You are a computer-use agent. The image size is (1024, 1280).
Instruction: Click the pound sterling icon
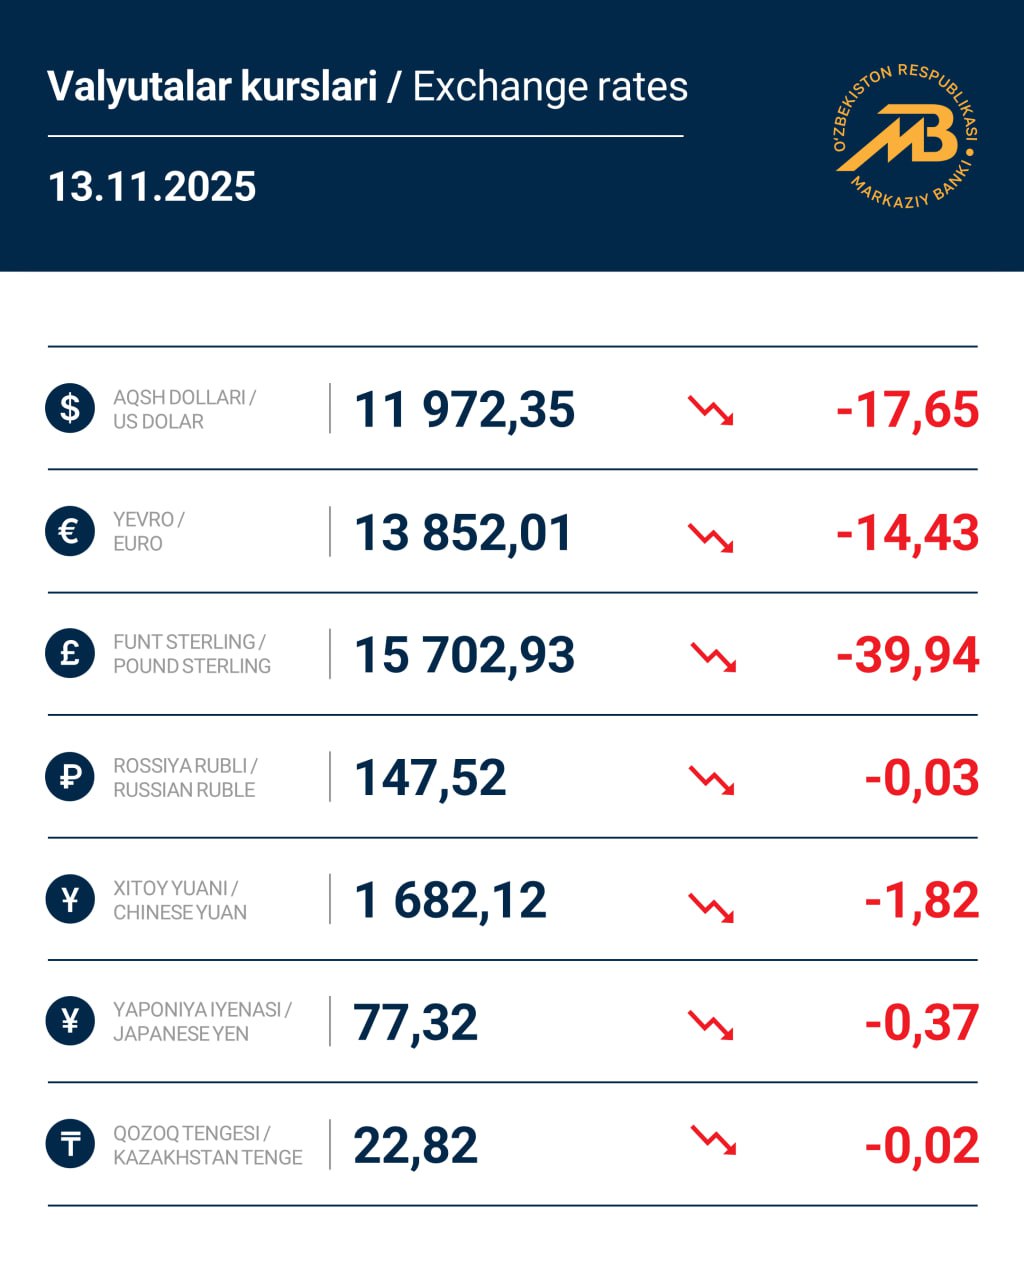coord(70,654)
